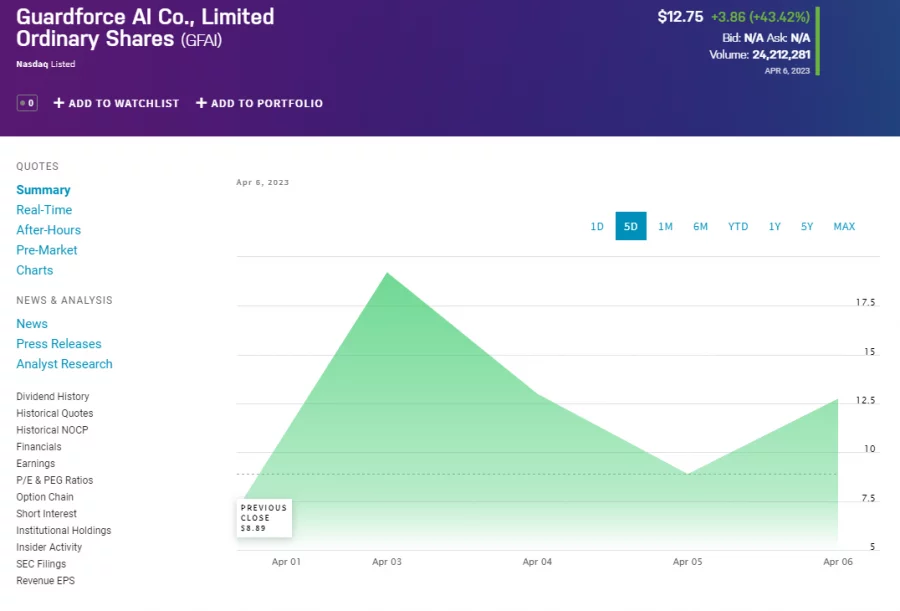This screenshot has height=611, width=900.
Task: Open the After-Hours quotes link
Action: click(48, 230)
